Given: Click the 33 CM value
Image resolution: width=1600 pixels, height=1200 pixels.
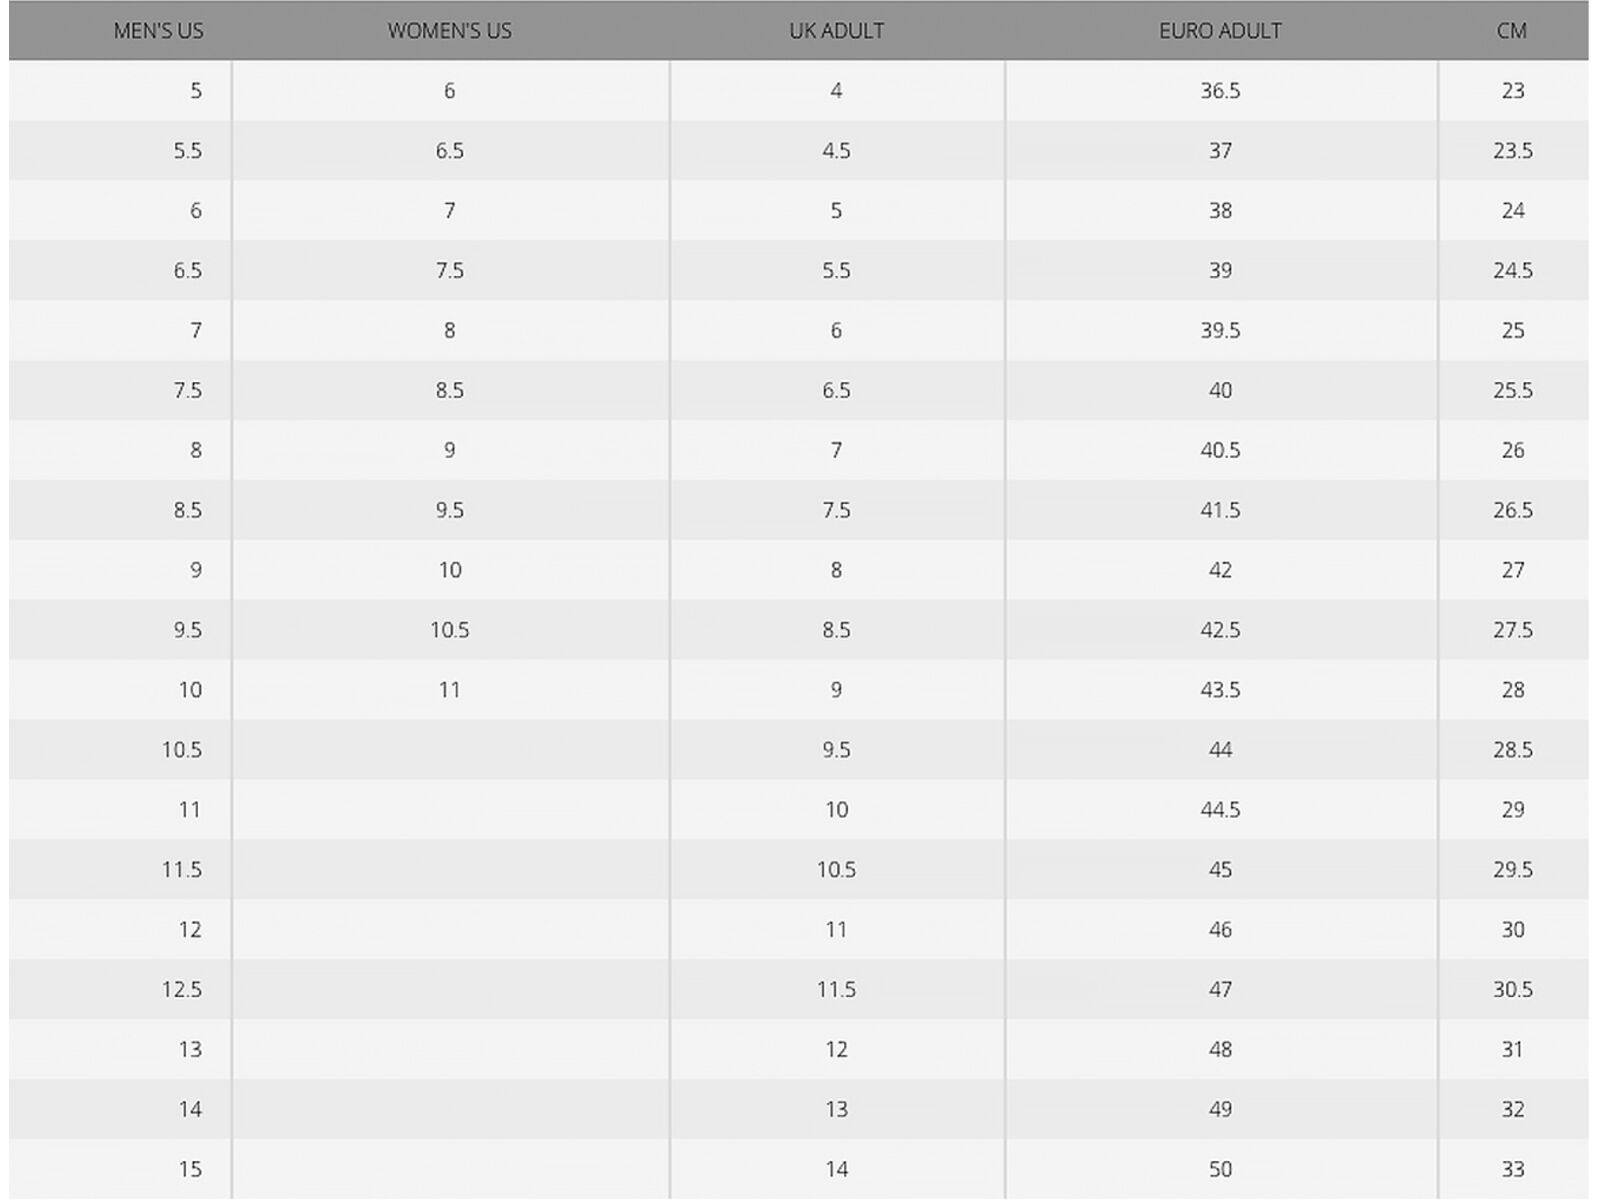Looking at the screenshot, I should [x=1513, y=1169].
